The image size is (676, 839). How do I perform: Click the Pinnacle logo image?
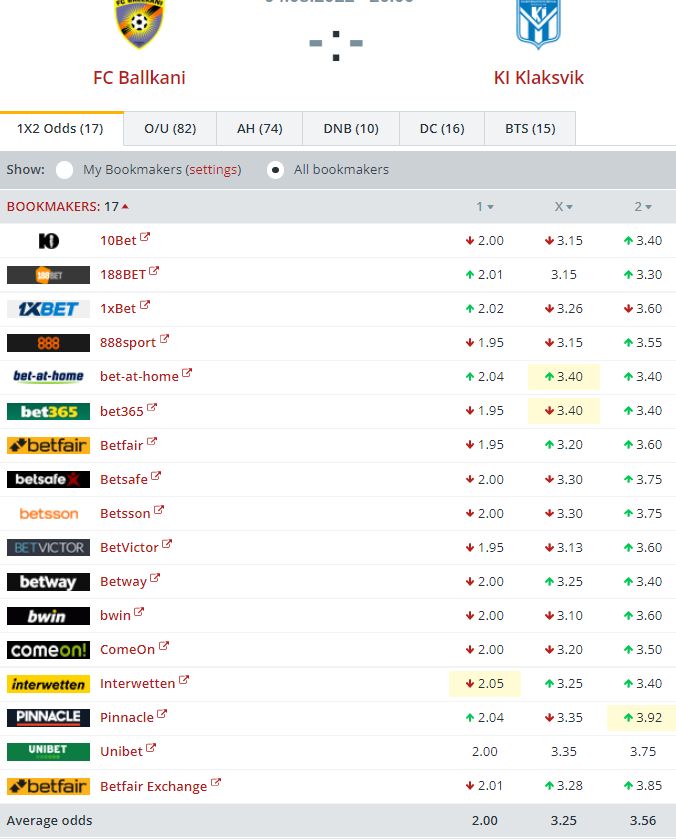click(48, 718)
